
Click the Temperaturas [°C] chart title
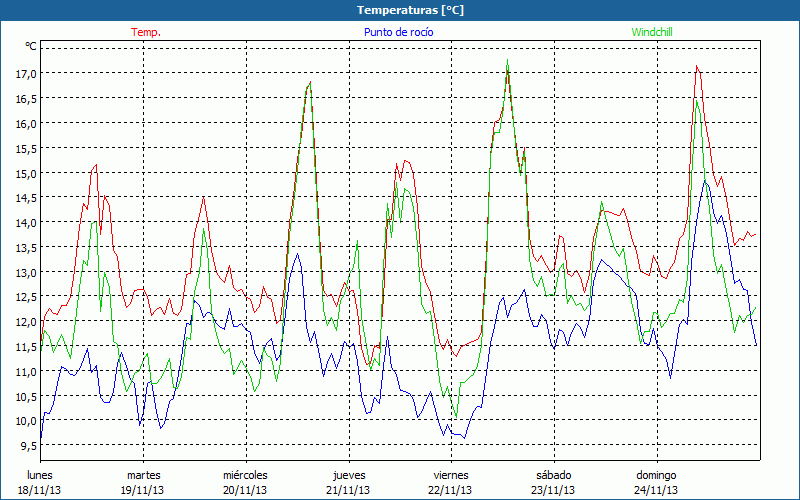point(400,10)
